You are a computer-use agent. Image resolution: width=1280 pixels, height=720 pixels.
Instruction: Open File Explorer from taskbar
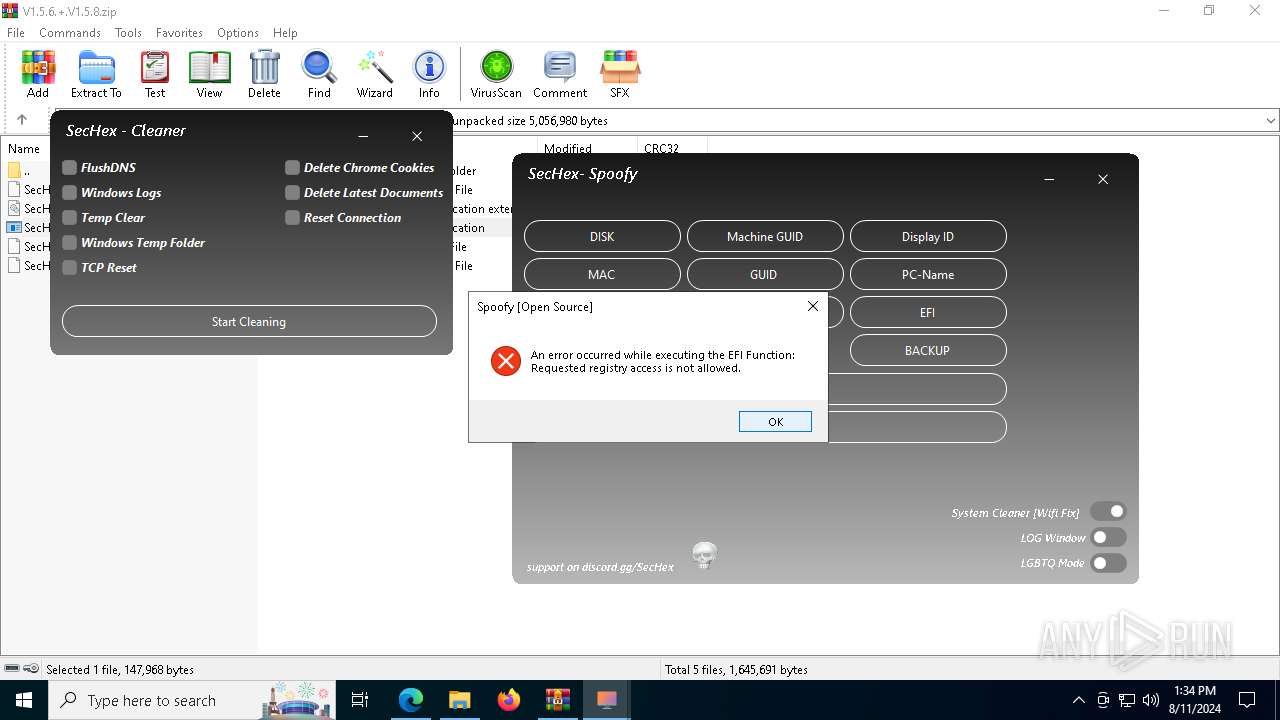click(x=460, y=700)
